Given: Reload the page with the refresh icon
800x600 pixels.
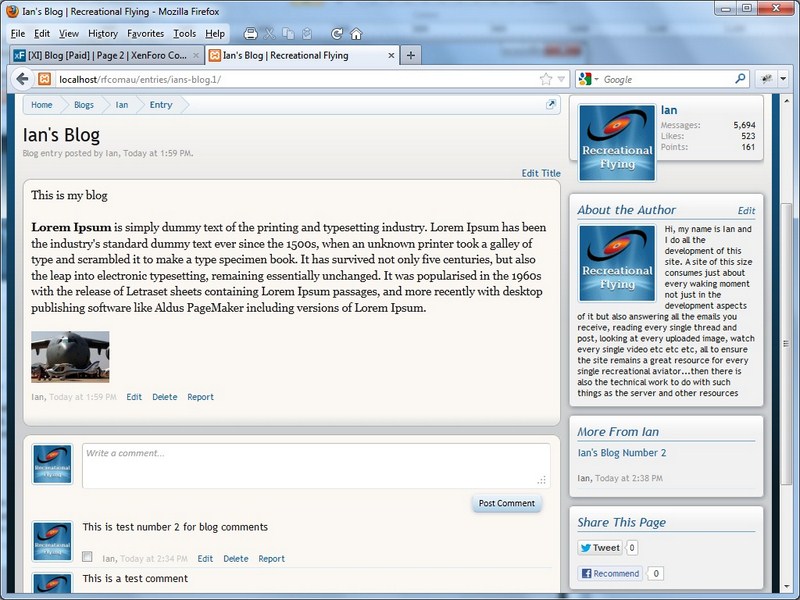Looking at the screenshot, I should 337,34.
